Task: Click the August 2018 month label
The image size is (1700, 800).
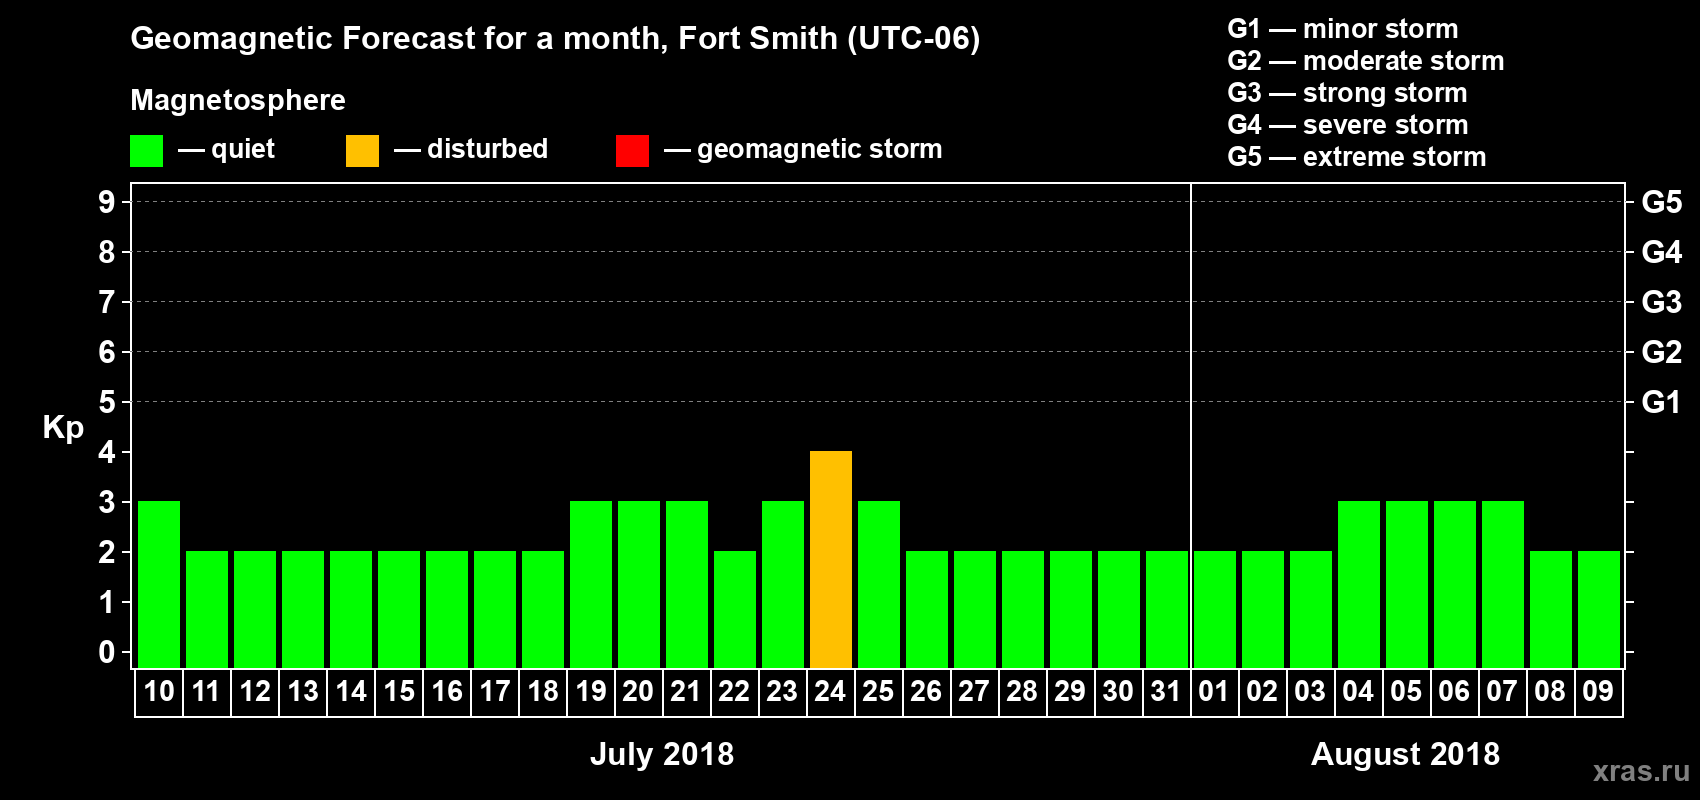Action: click(x=1405, y=754)
